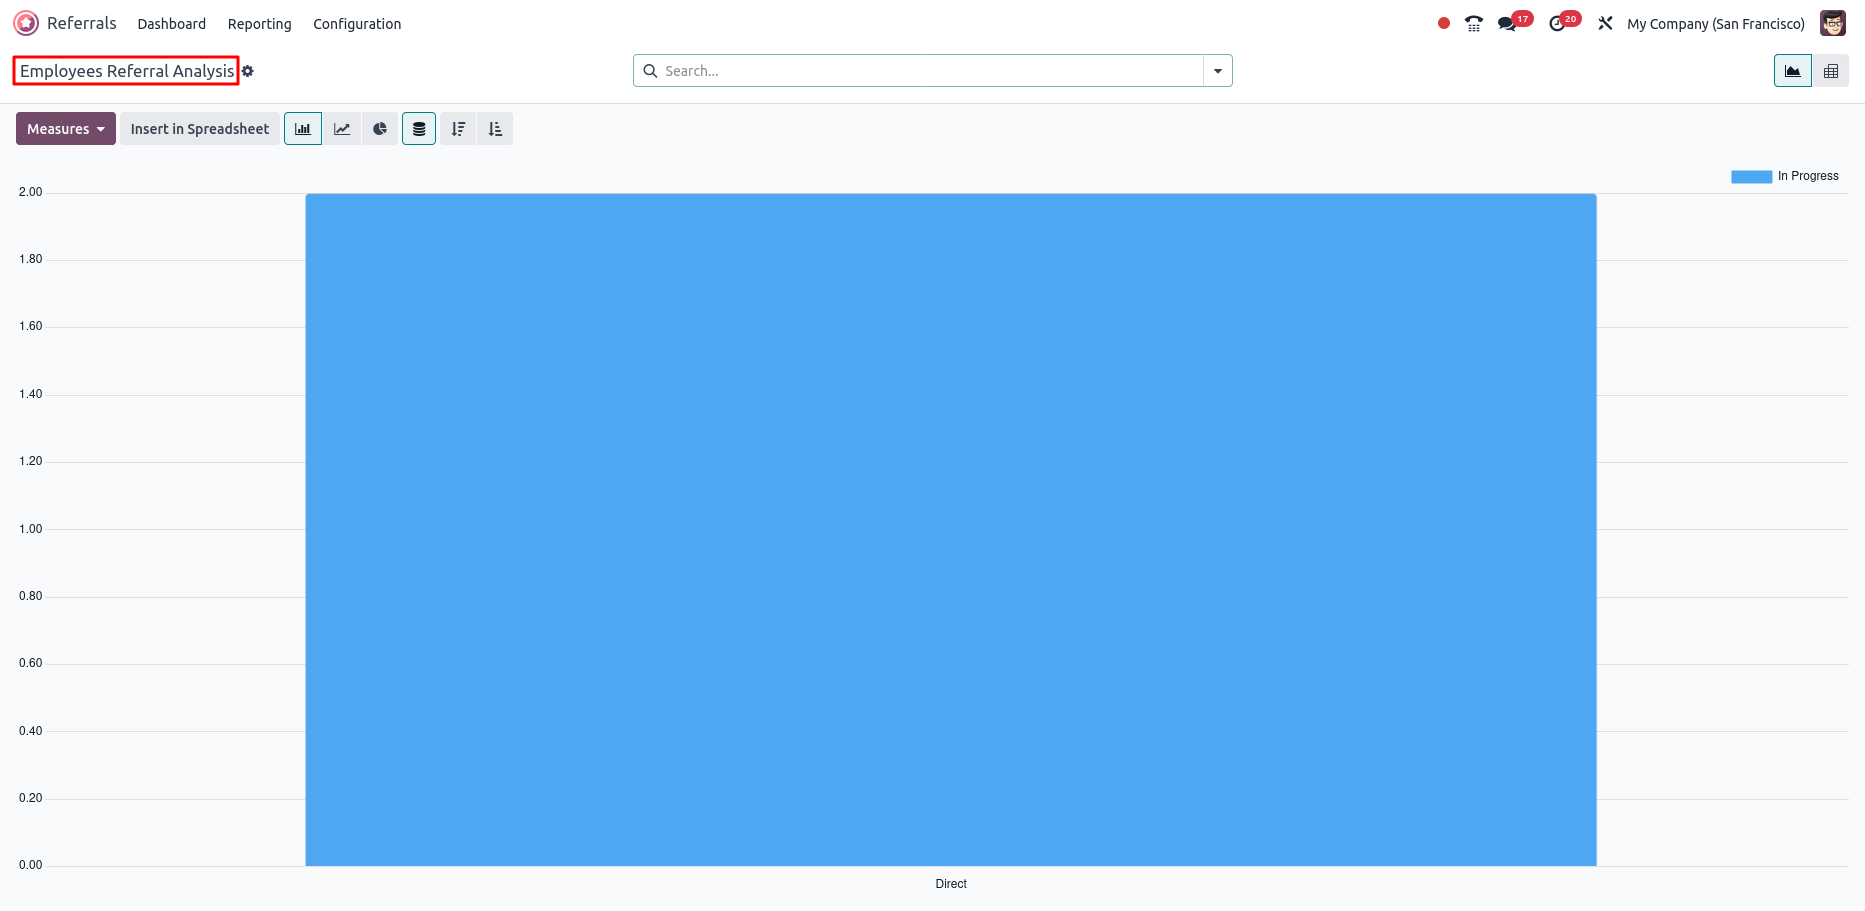Switch to the pivot table view
This screenshot has width=1865, height=911.
[x=1831, y=71]
